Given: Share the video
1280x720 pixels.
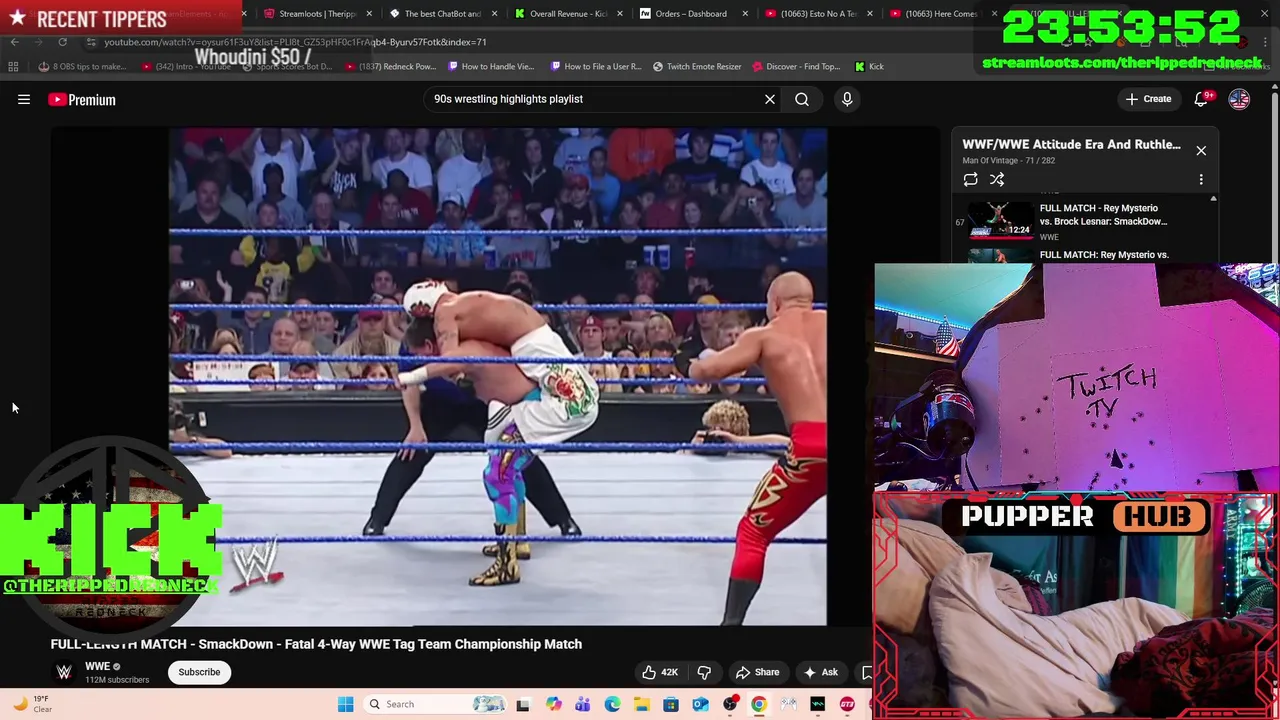Looking at the screenshot, I should 757,672.
